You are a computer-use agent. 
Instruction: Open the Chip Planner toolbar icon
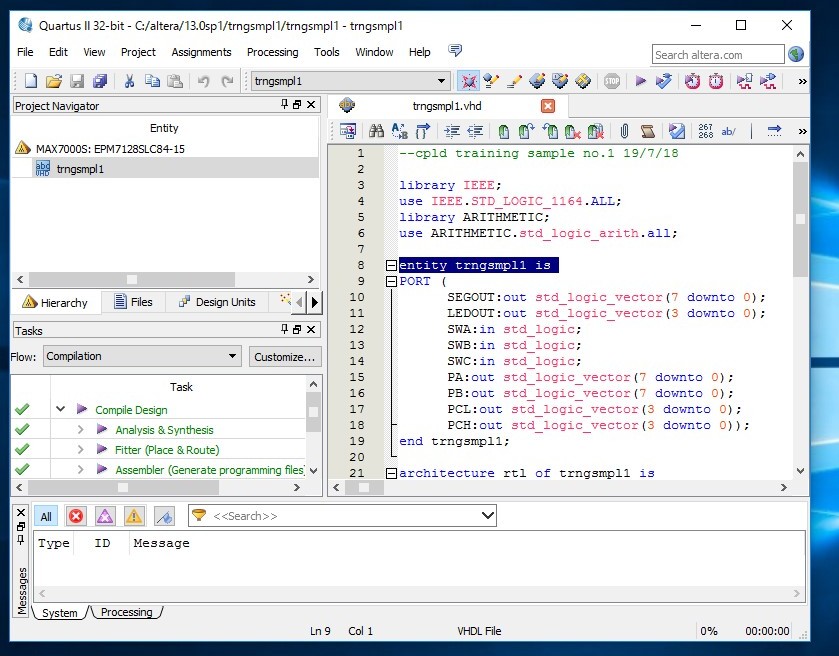[583, 81]
